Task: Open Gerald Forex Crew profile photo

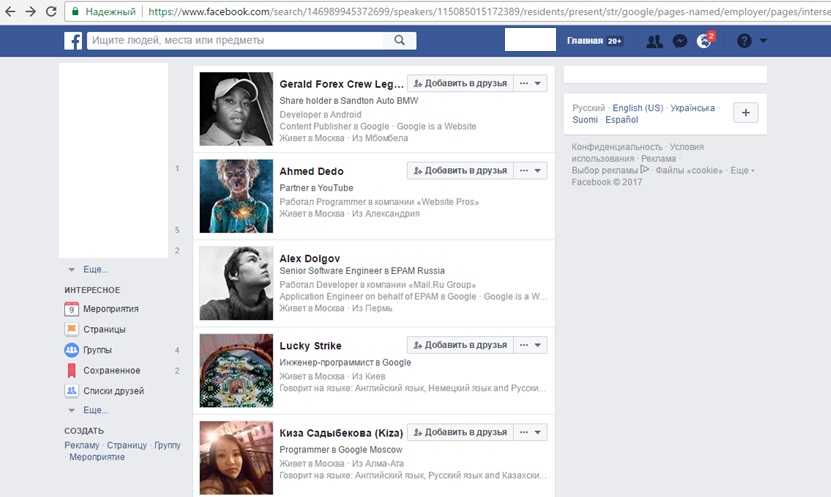Action: [236, 109]
